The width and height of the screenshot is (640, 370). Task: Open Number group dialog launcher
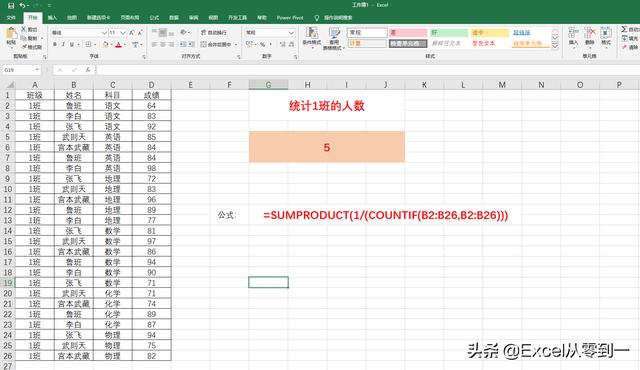pos(295,57)
